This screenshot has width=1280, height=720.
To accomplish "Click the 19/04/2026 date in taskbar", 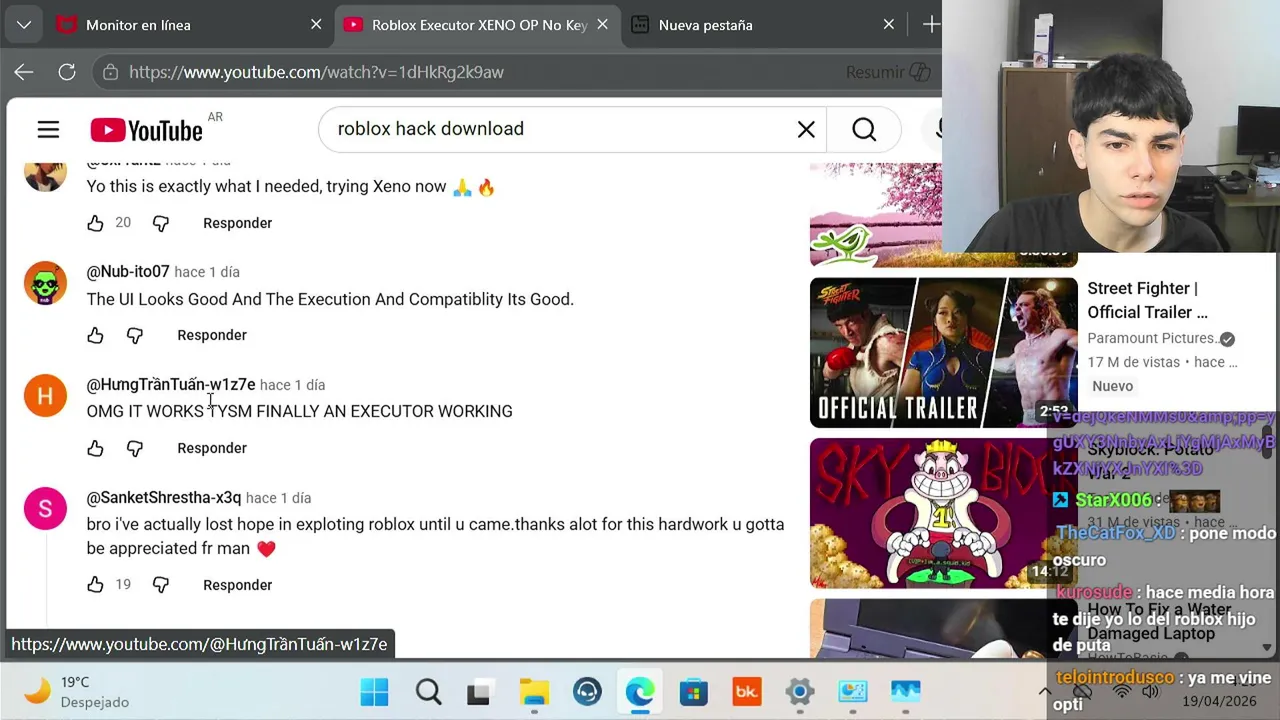I will [1219, 702].
